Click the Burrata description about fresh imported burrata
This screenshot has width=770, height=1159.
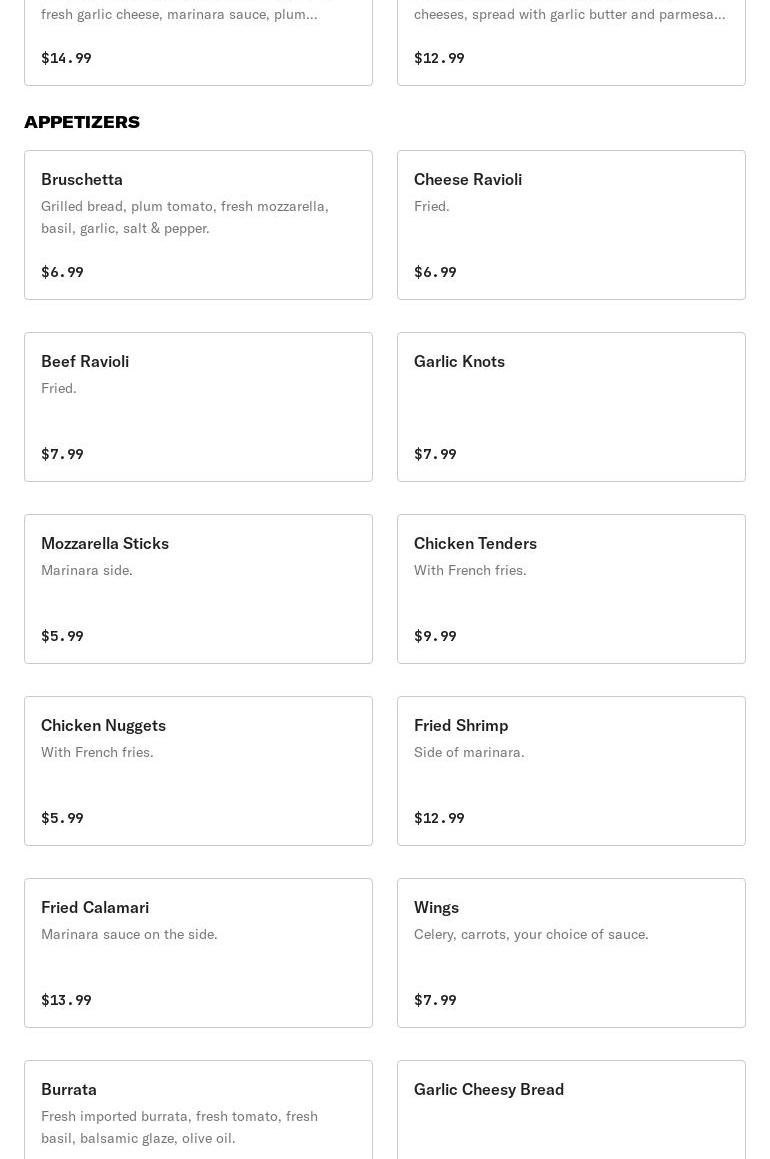(179, 1127)
